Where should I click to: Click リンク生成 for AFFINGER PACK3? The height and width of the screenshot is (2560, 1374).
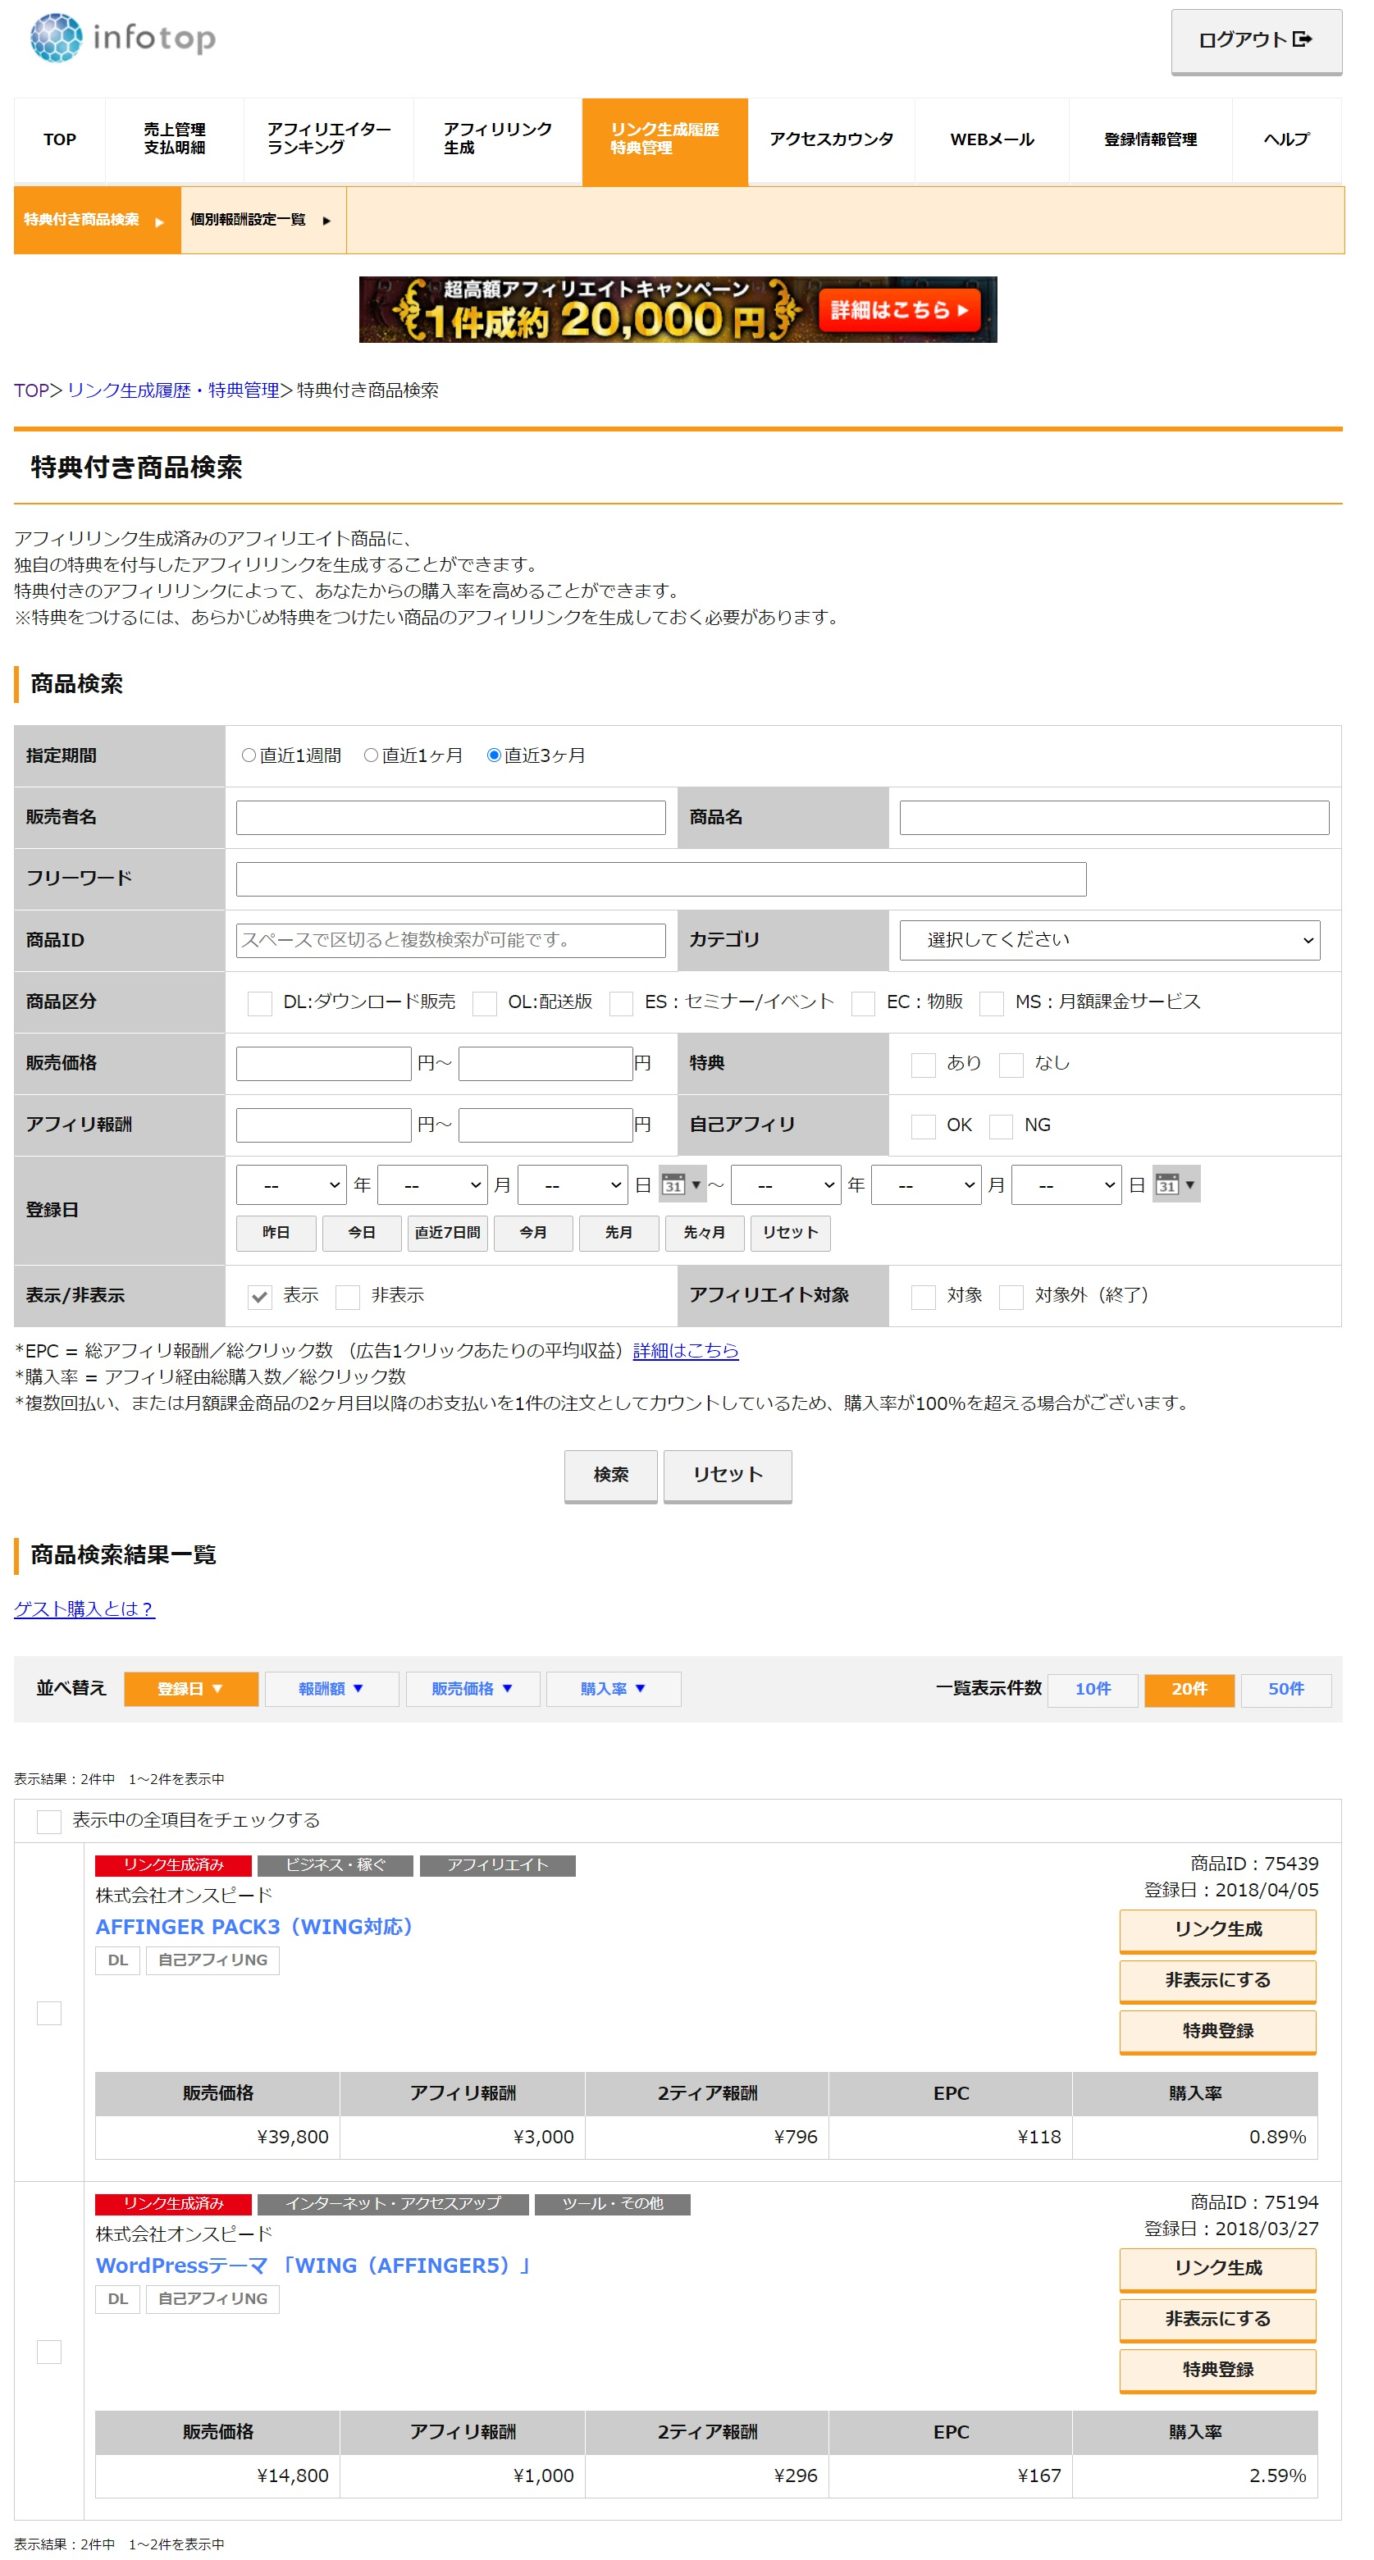coord(1218,1930)
